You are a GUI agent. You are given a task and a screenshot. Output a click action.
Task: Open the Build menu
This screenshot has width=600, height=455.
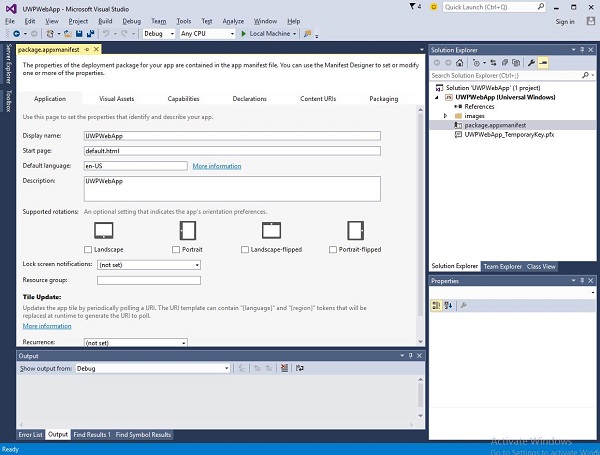(x=105, y=20)
